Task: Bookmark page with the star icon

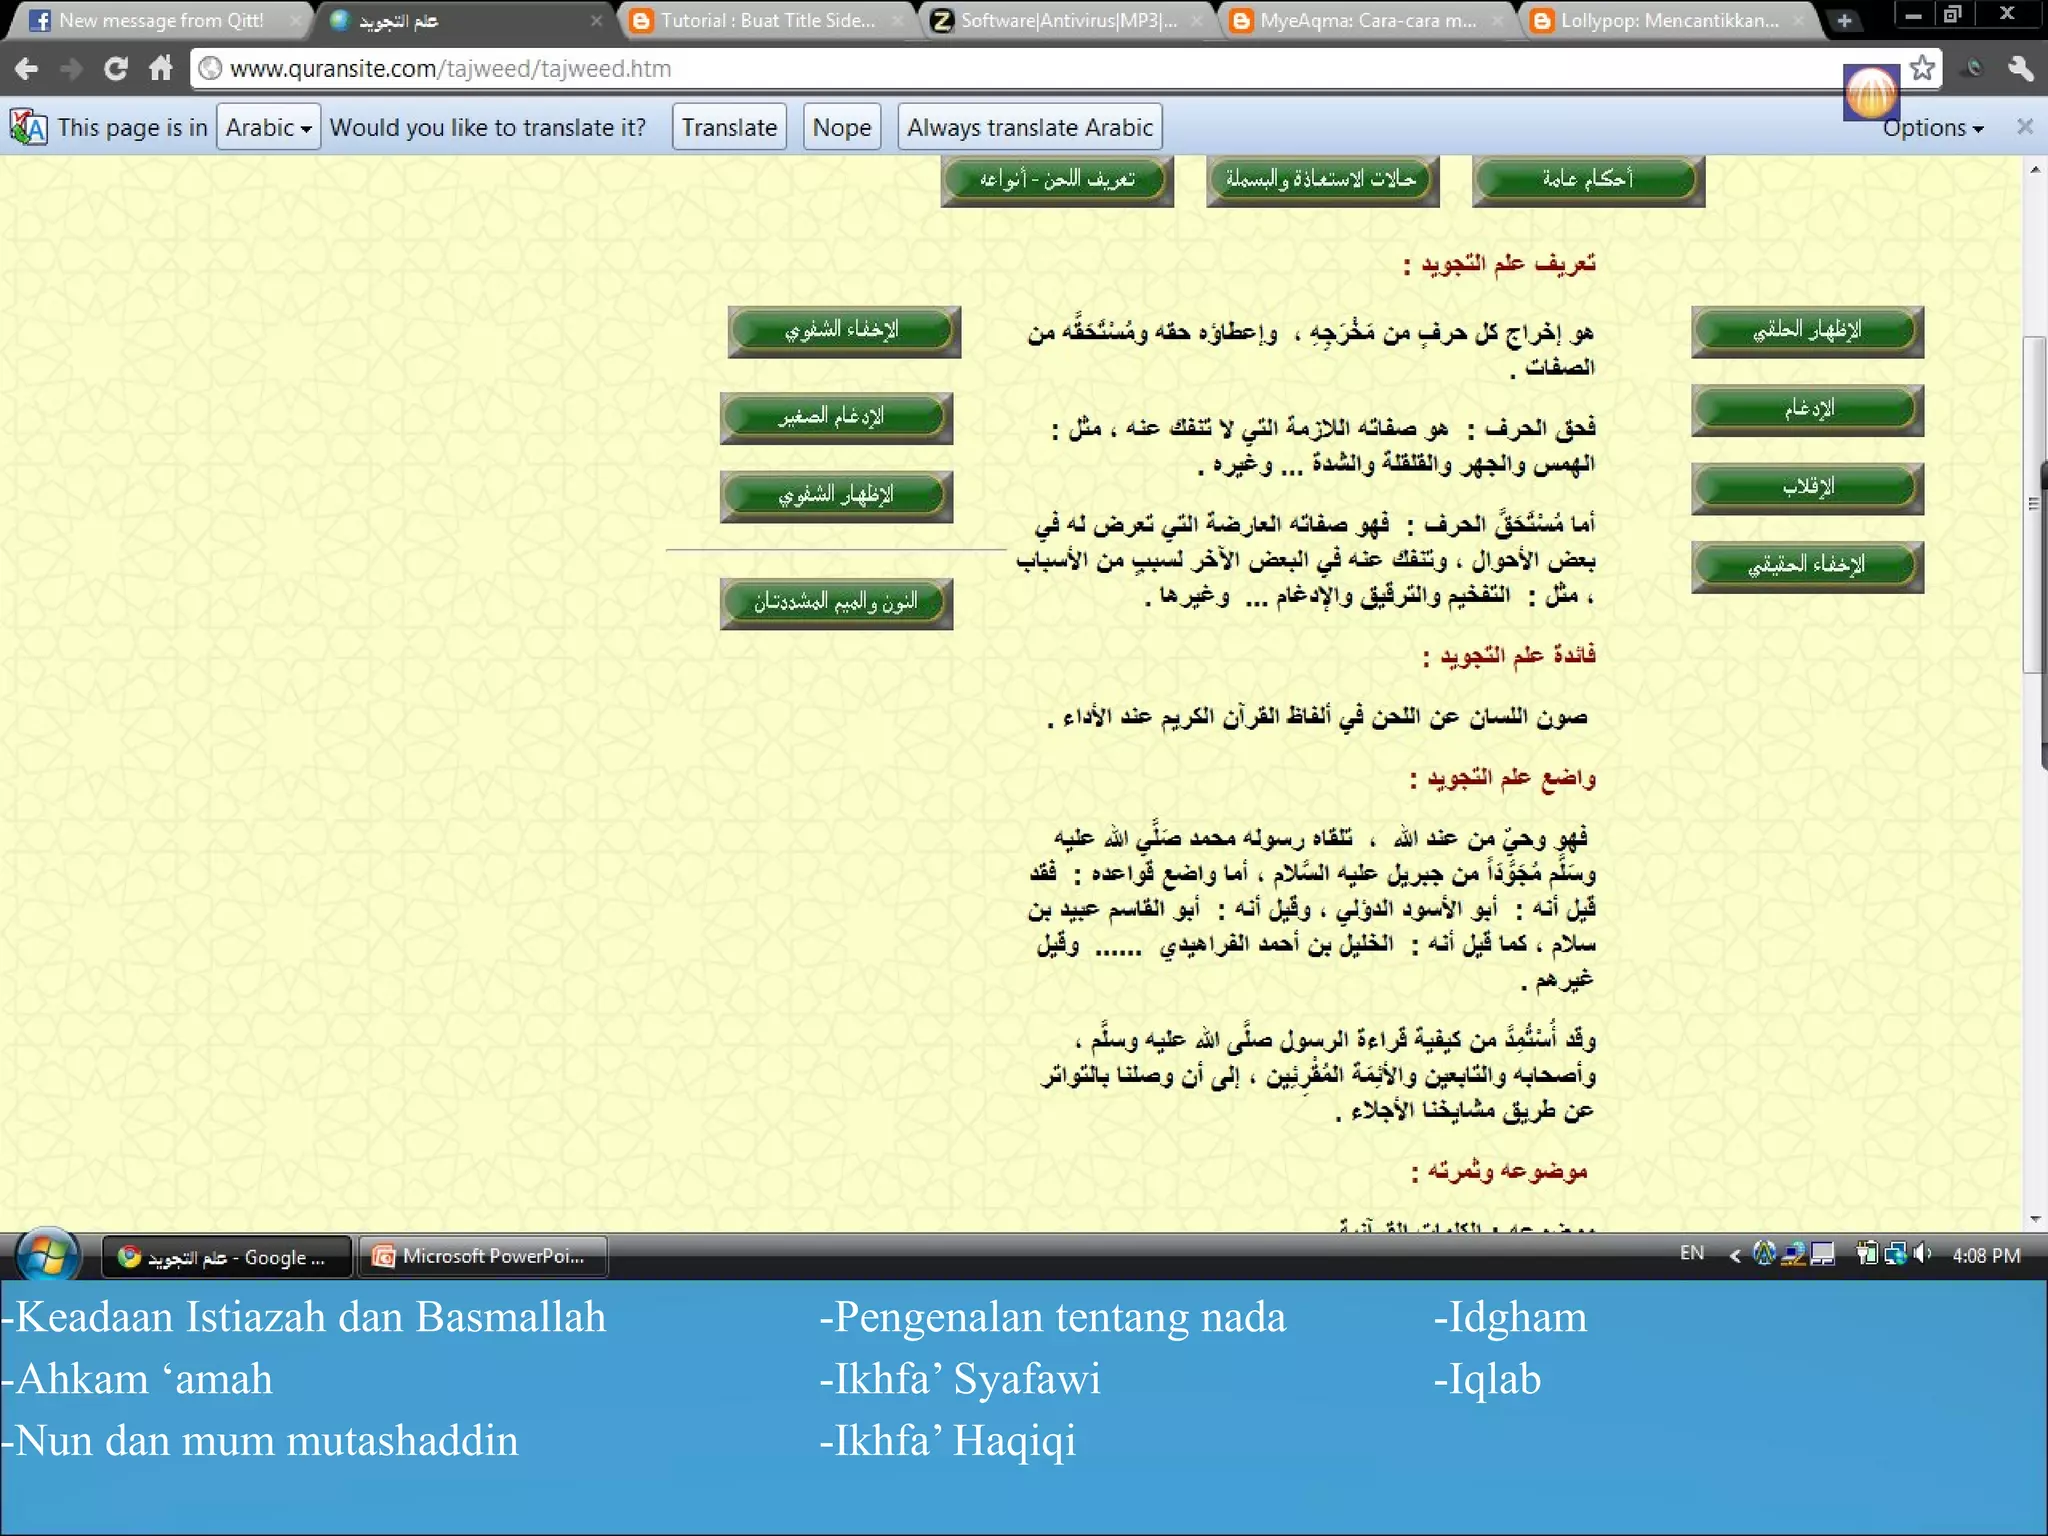Action: [x=1921, y=68]
